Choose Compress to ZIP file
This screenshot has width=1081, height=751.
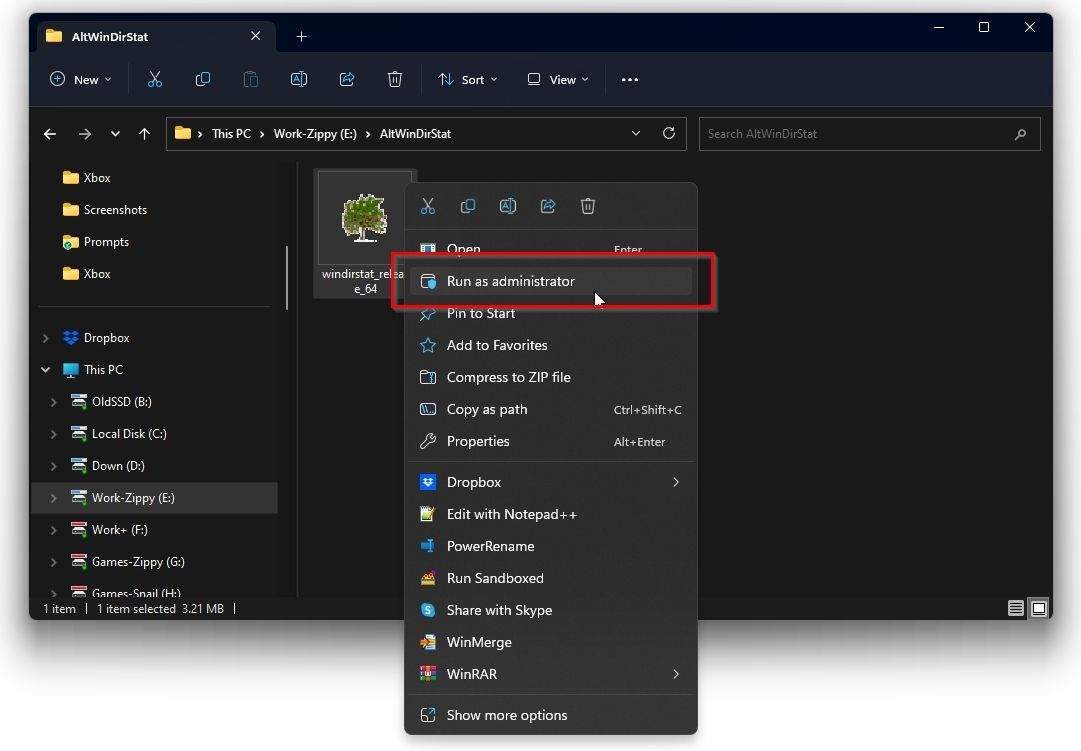point(508,377)
